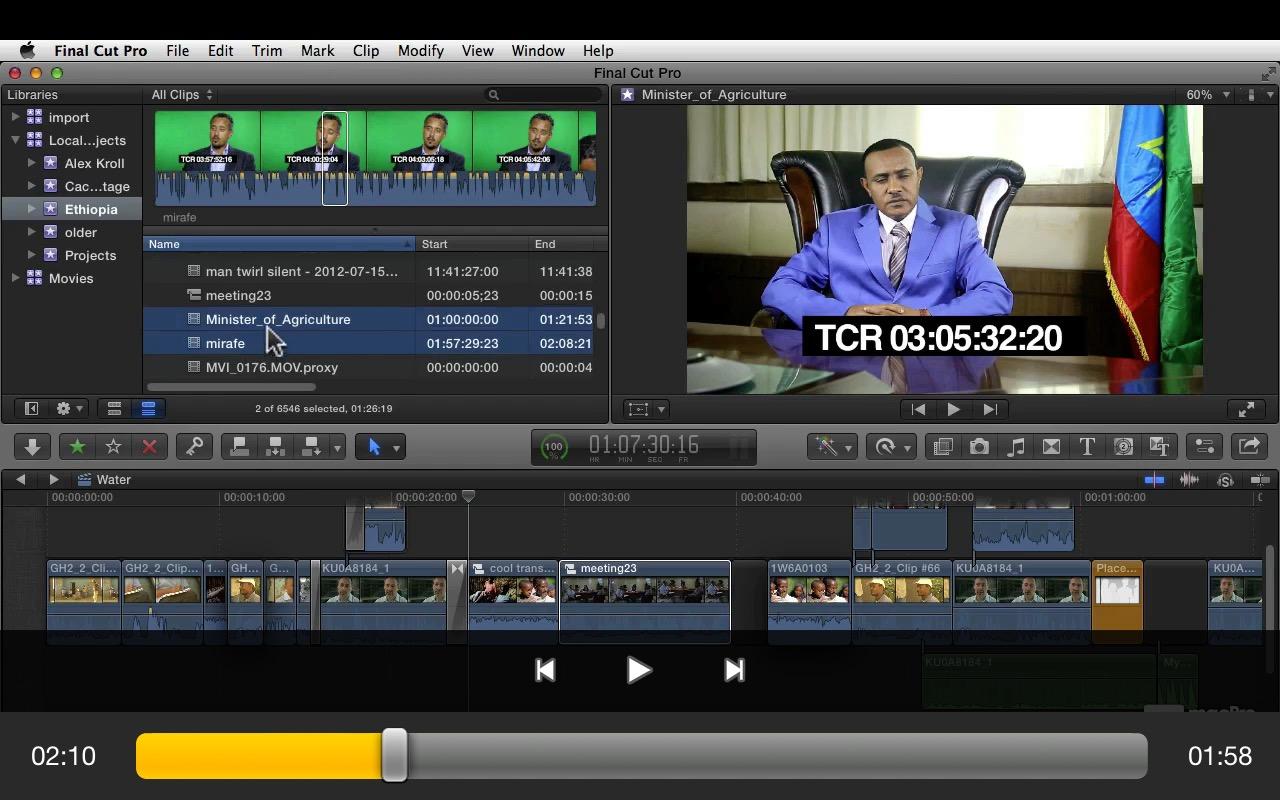Toggle audio skimming waveform button
Image resolution: width=1280 pixels, height=800 pixels.
[1190, 480]
